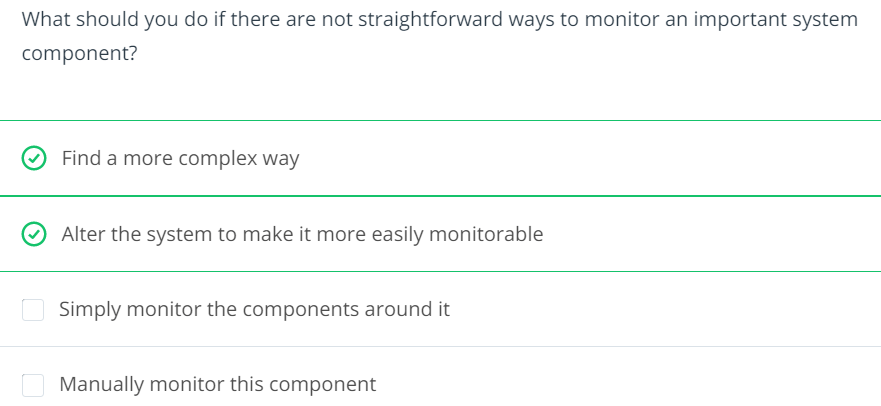Click green checkmark beside "Find a more complex way"

point(34,158)
